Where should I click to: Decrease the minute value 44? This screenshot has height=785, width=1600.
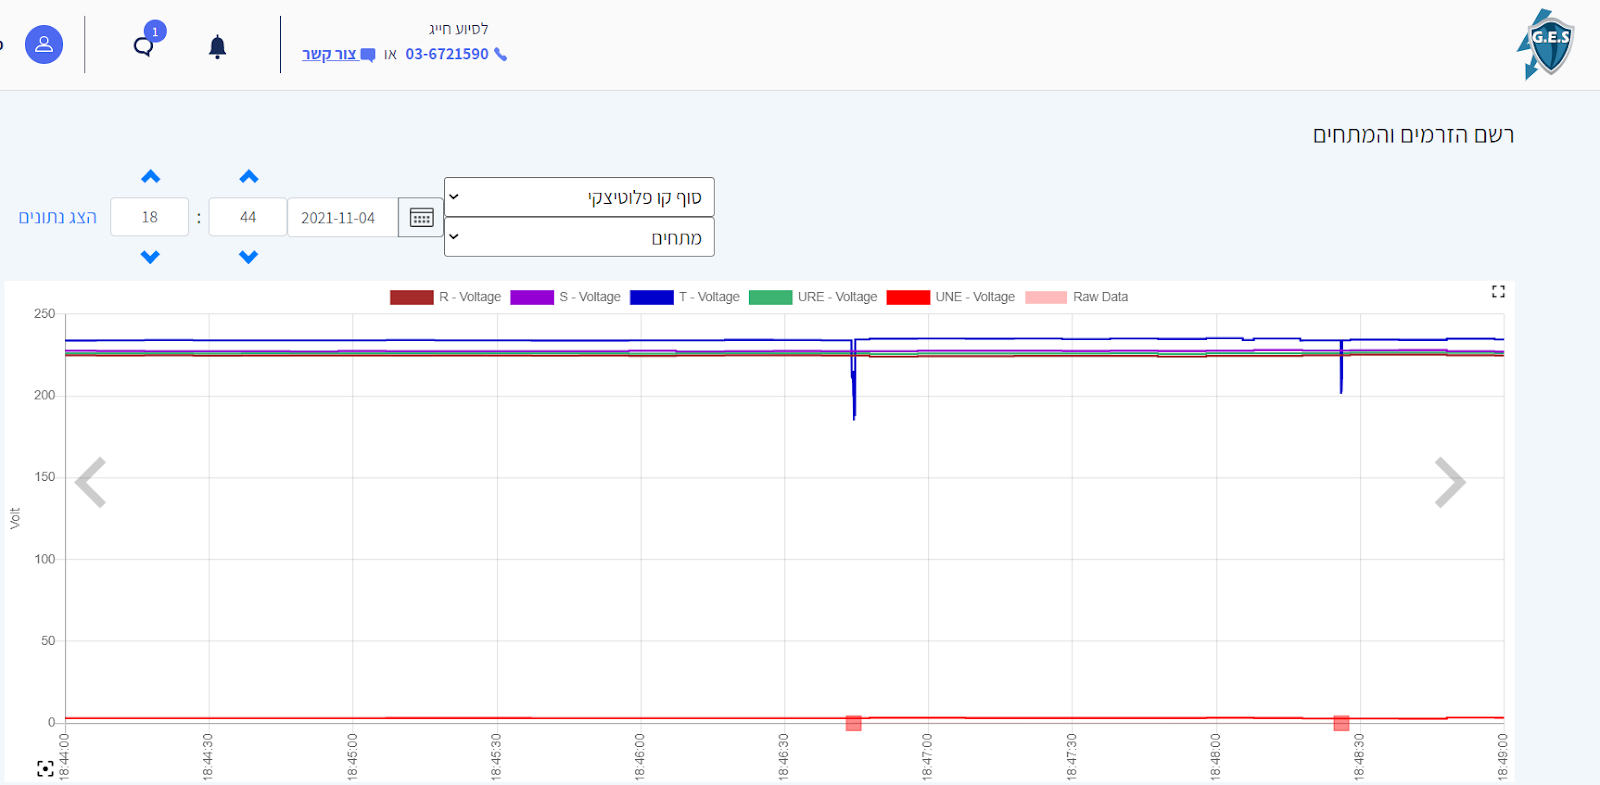(249, 257)
